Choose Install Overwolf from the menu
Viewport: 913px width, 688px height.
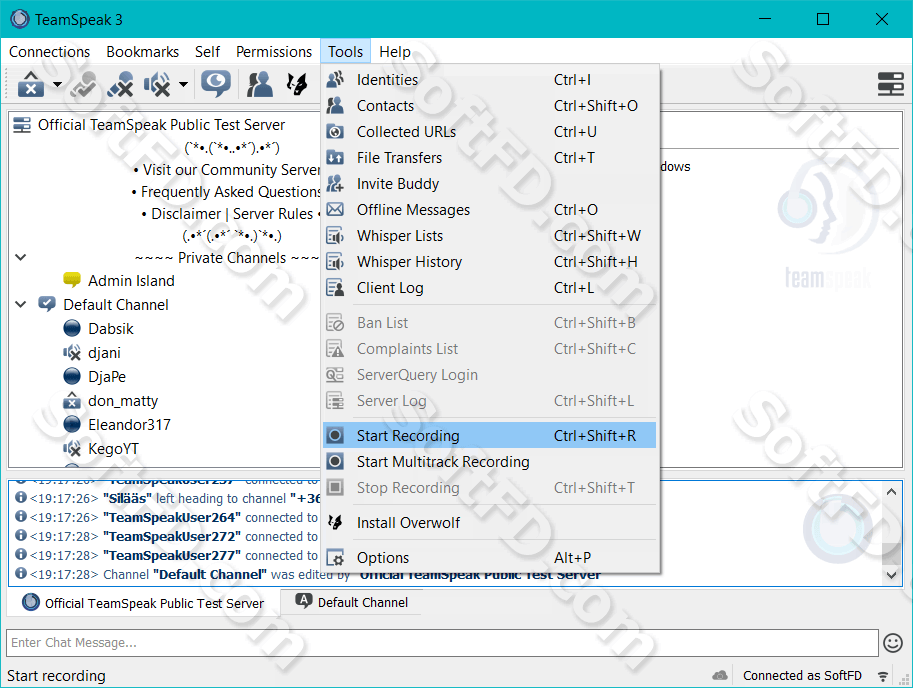(x=490, y=523)
